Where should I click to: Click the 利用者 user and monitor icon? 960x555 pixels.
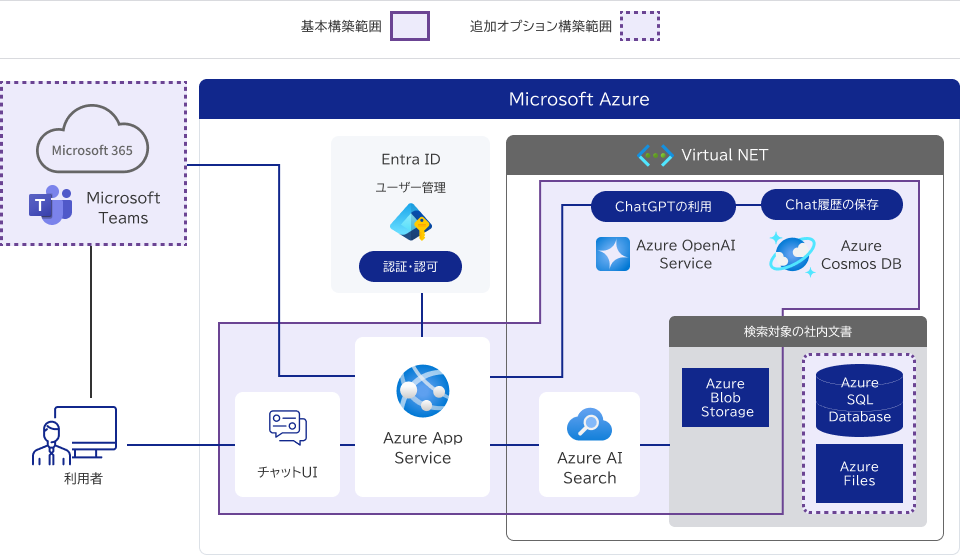pos(74,436)
